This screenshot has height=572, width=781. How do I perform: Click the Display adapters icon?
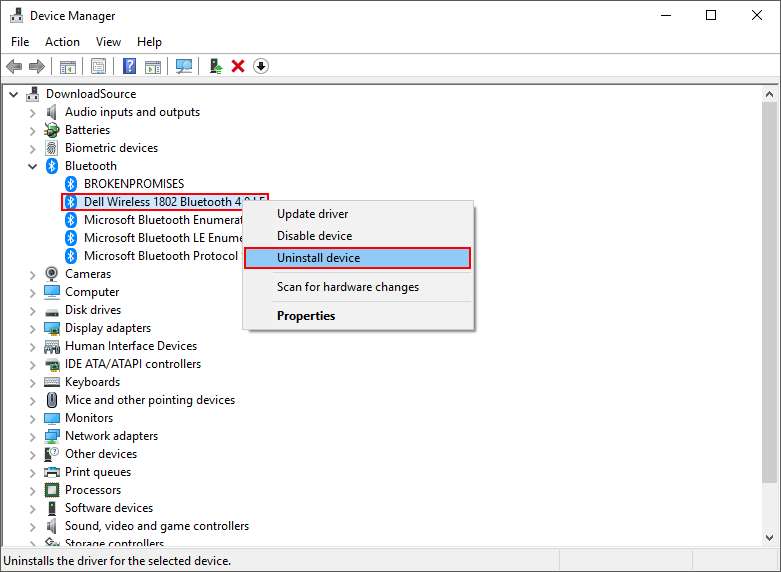[52, 328]
